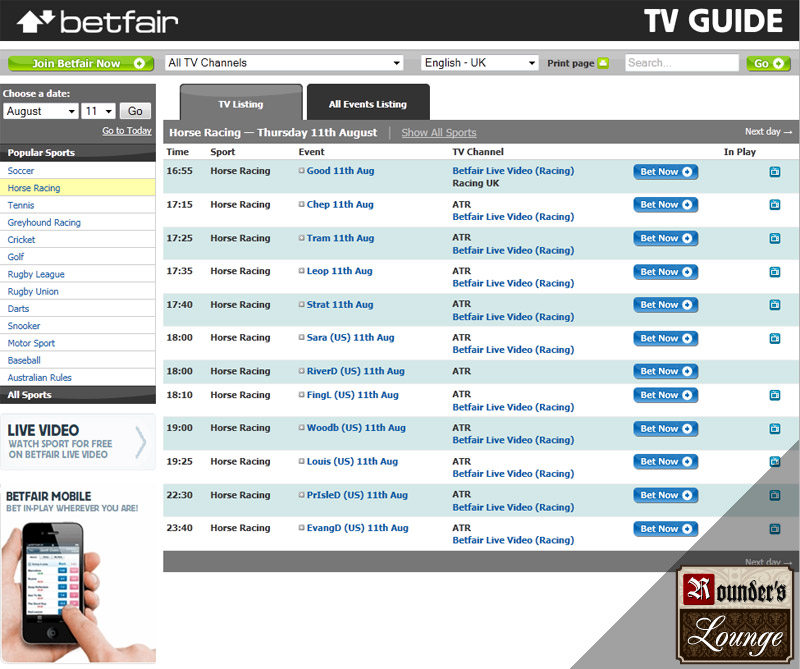Open the day 11 date dropdown
This screenshot has height=669, width=800.
point(99,111)
